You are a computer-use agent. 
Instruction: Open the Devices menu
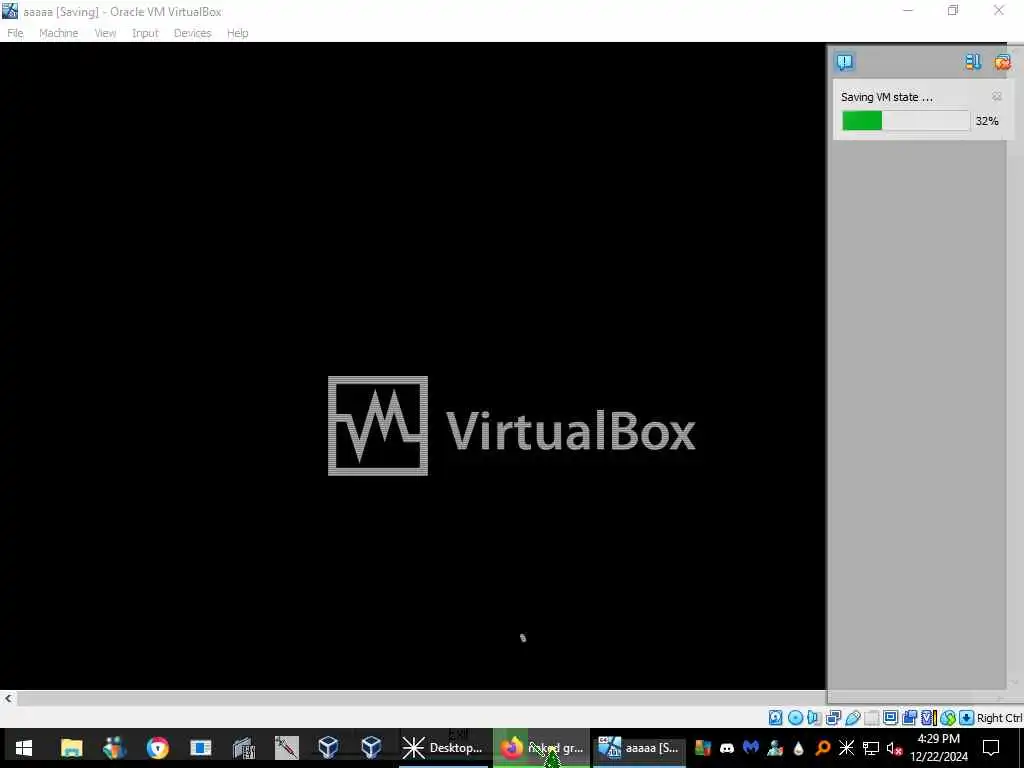pos(192,33)
